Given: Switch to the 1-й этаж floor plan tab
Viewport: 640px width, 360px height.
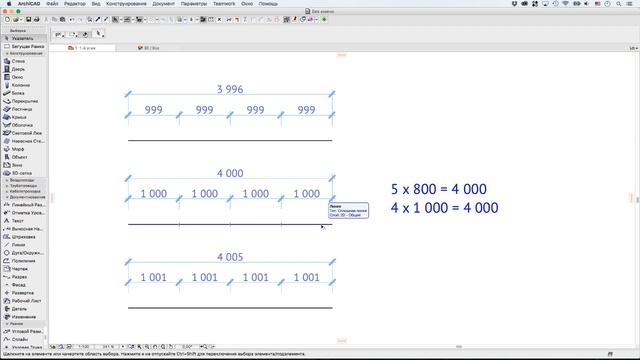Looking at the screenshot, I should 82,48.
